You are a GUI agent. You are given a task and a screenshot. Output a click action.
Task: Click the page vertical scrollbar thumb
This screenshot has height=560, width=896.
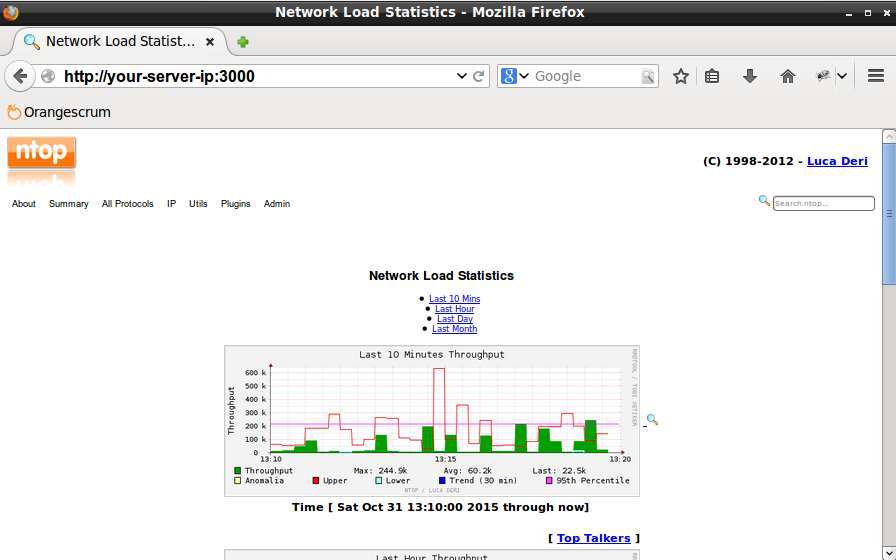coord(889,213)
